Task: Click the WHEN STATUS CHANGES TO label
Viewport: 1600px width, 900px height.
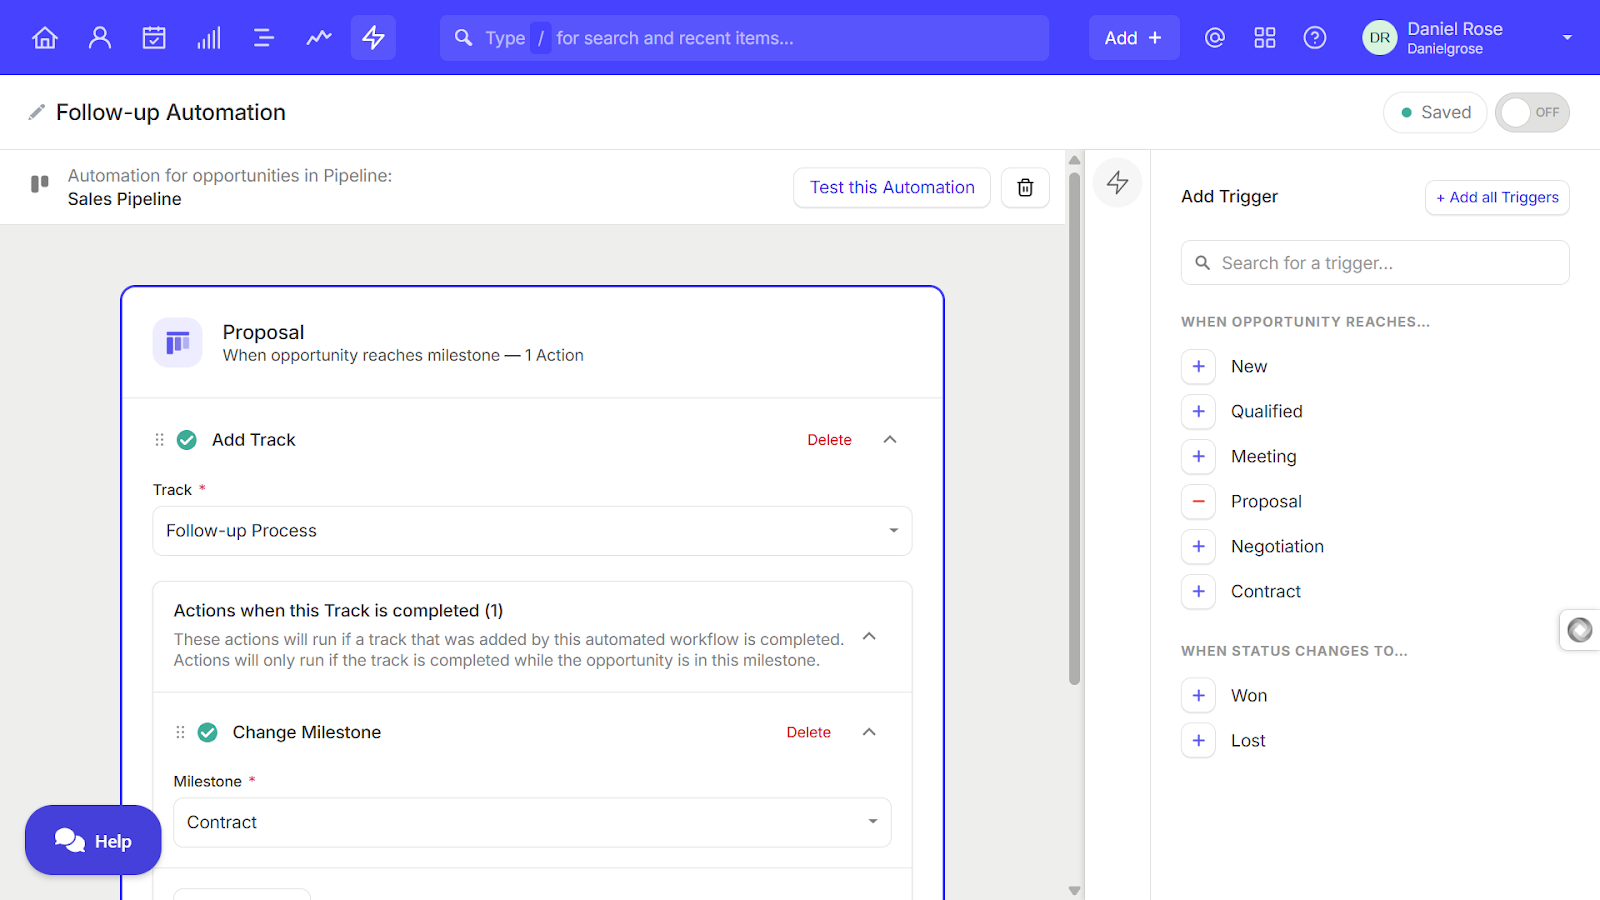Action: point(1294,651)
